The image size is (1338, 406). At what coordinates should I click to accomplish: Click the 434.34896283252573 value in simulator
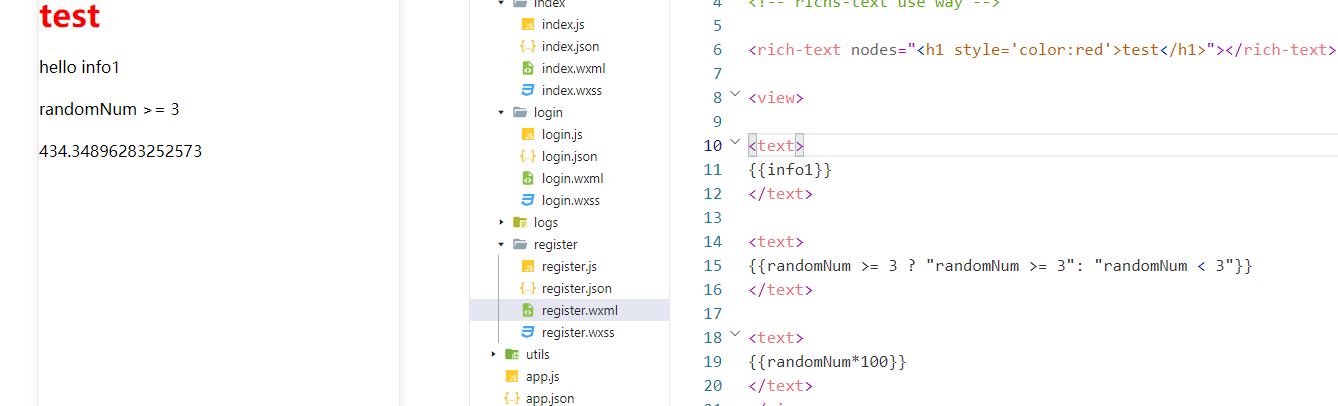120,151
